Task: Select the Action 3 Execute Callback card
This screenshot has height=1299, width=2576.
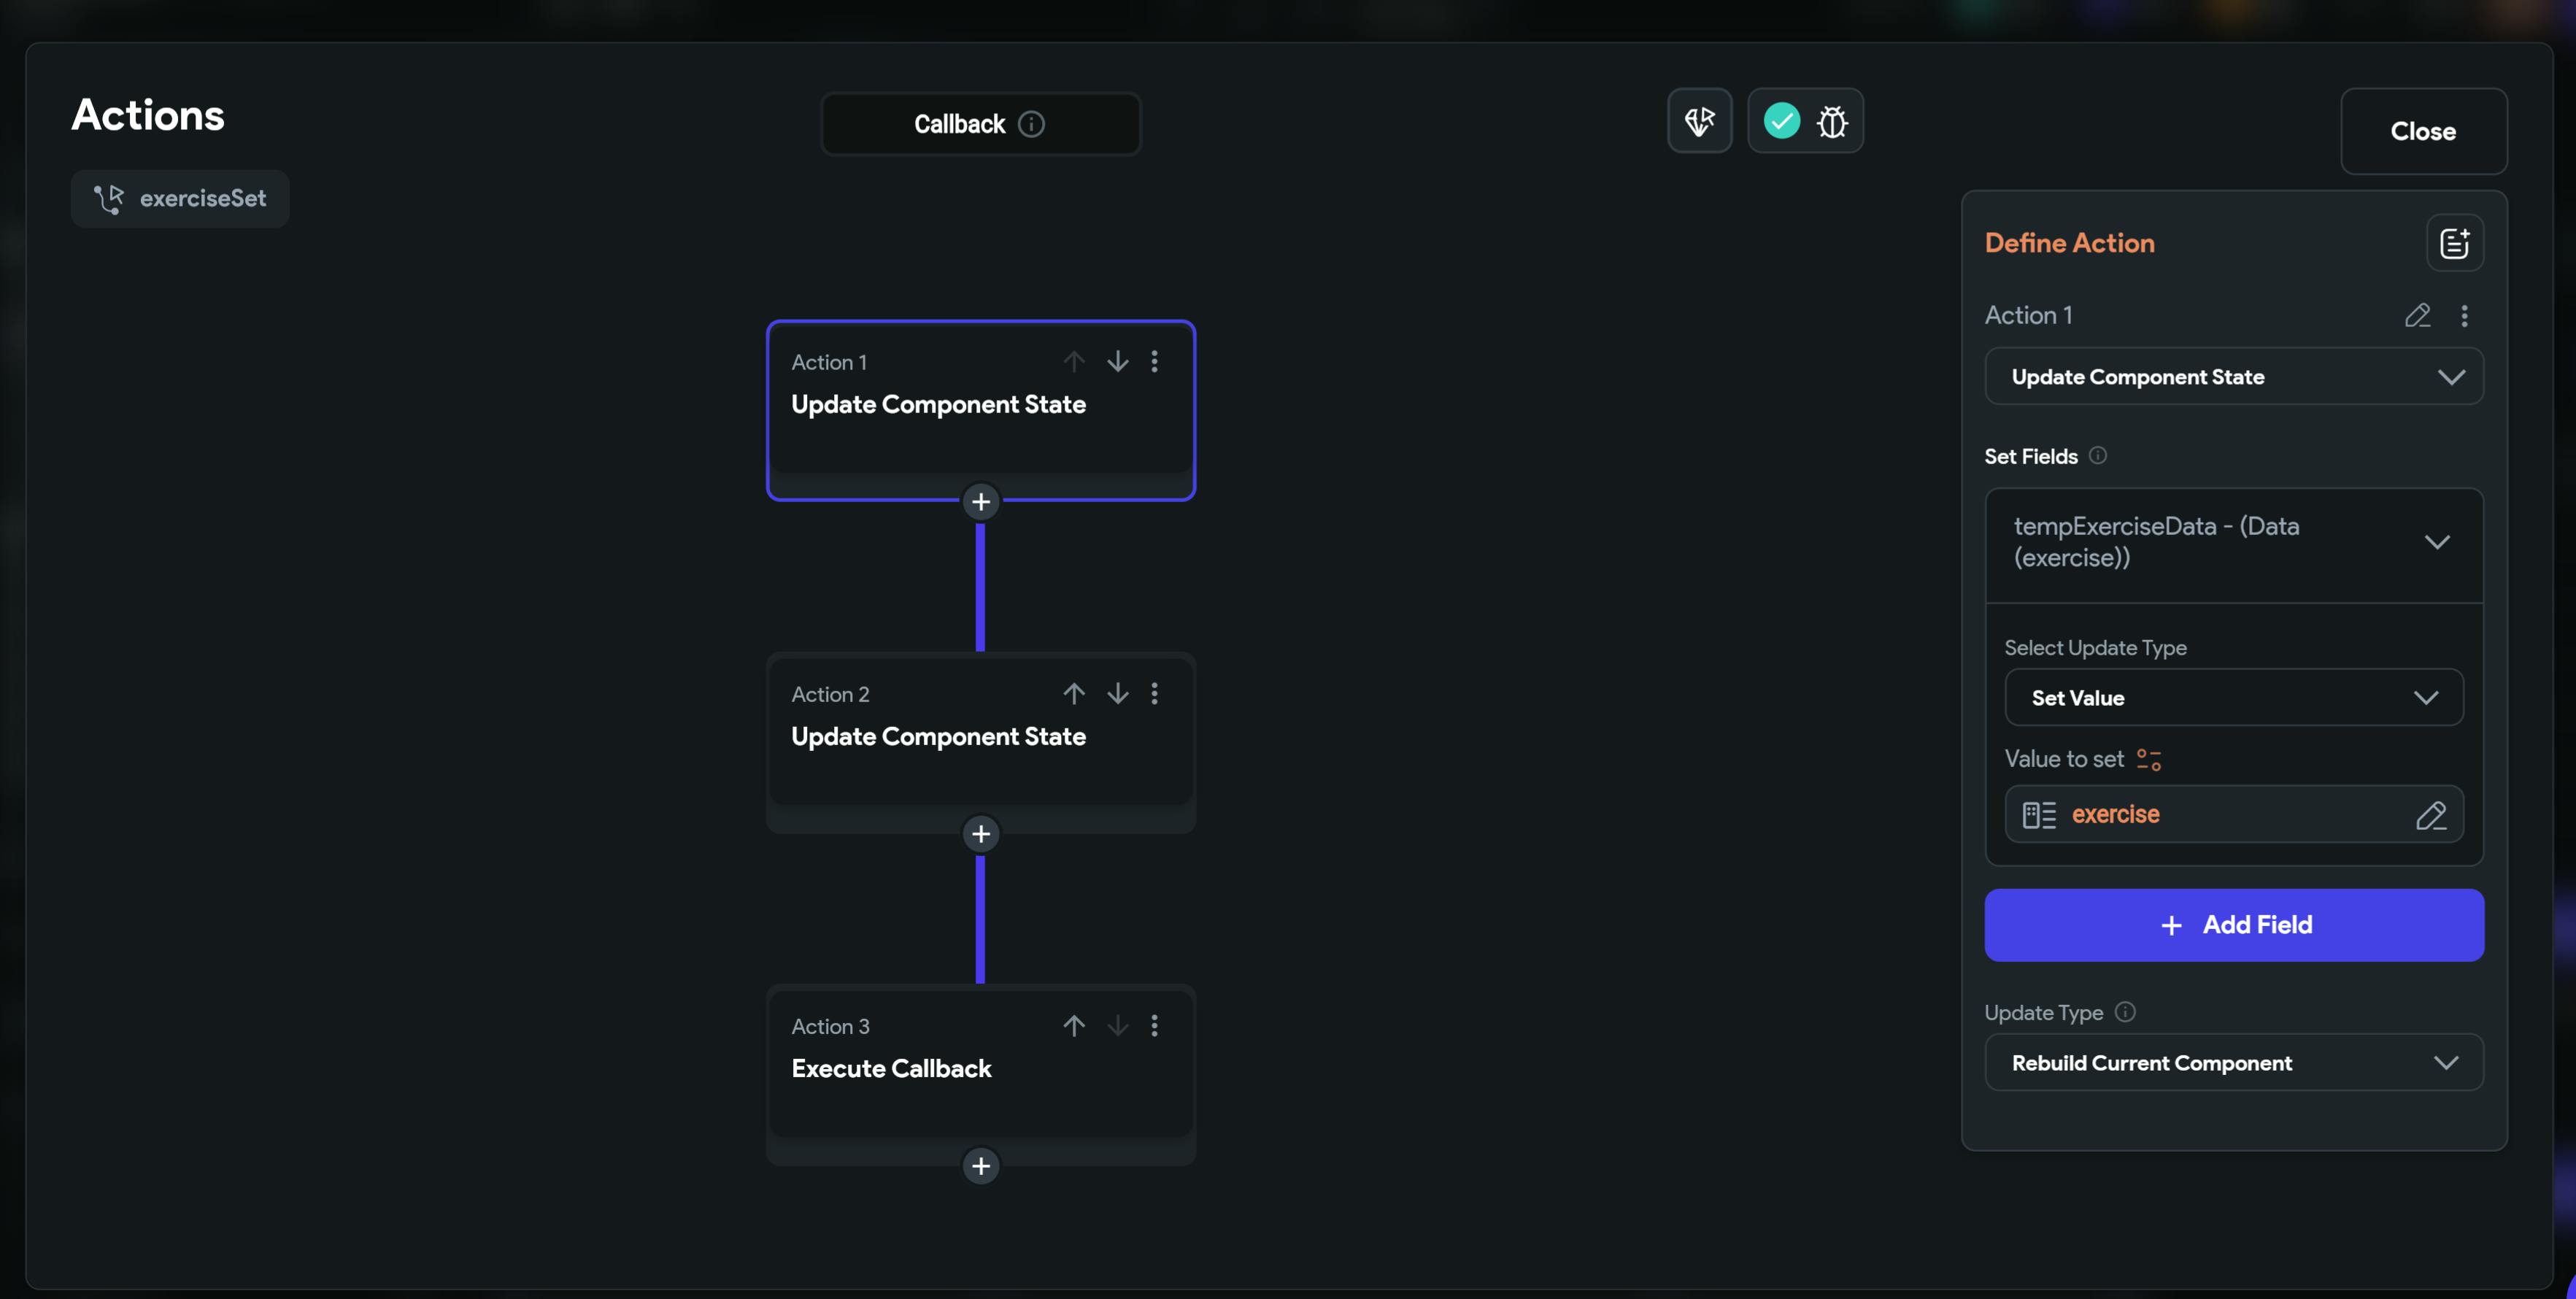Action: [x=979, y=1069]
